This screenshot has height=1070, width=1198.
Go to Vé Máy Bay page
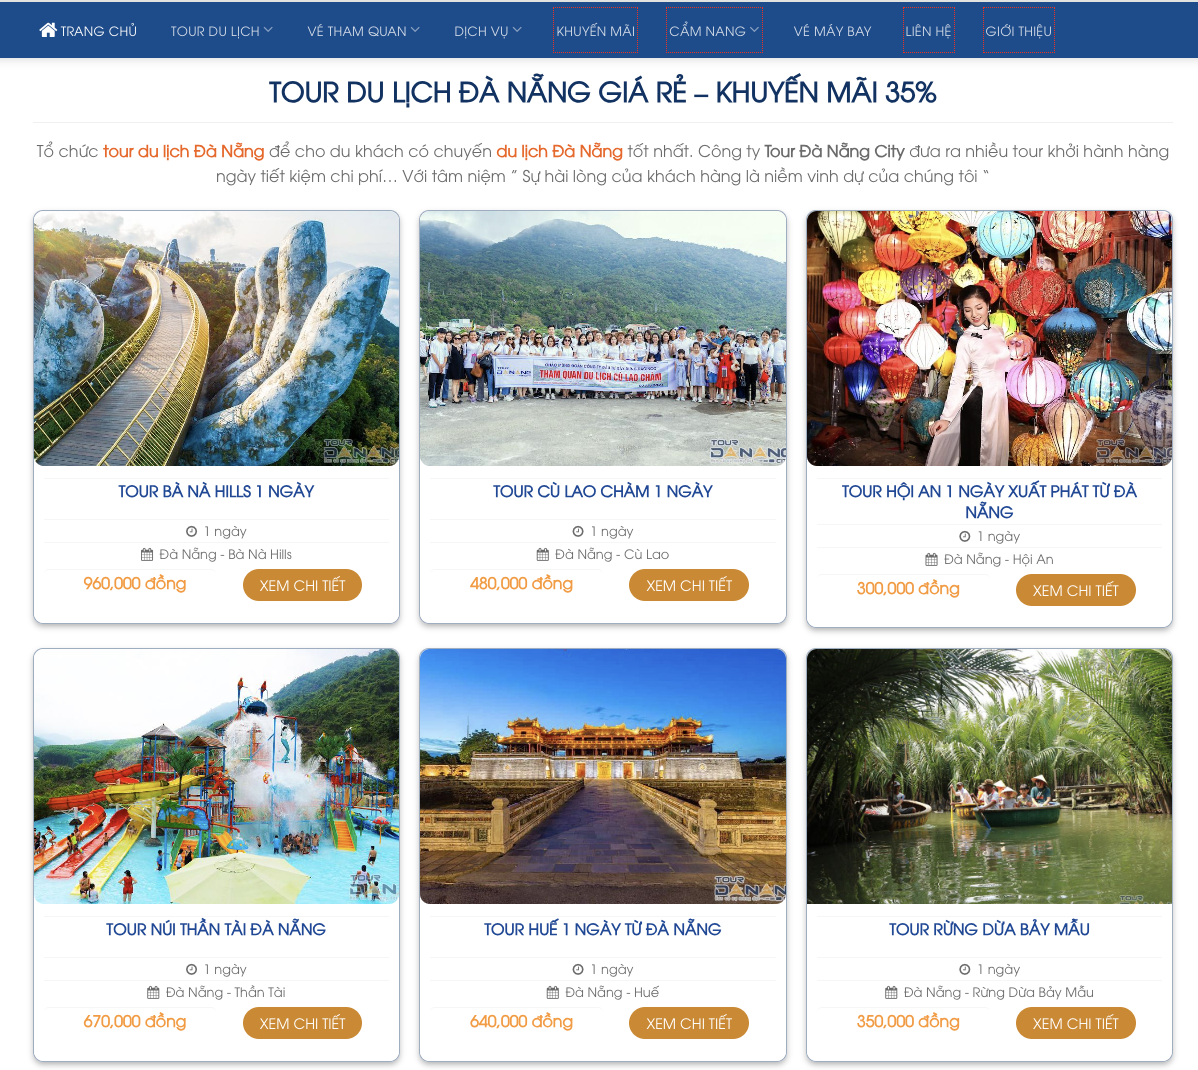[832, 31]
